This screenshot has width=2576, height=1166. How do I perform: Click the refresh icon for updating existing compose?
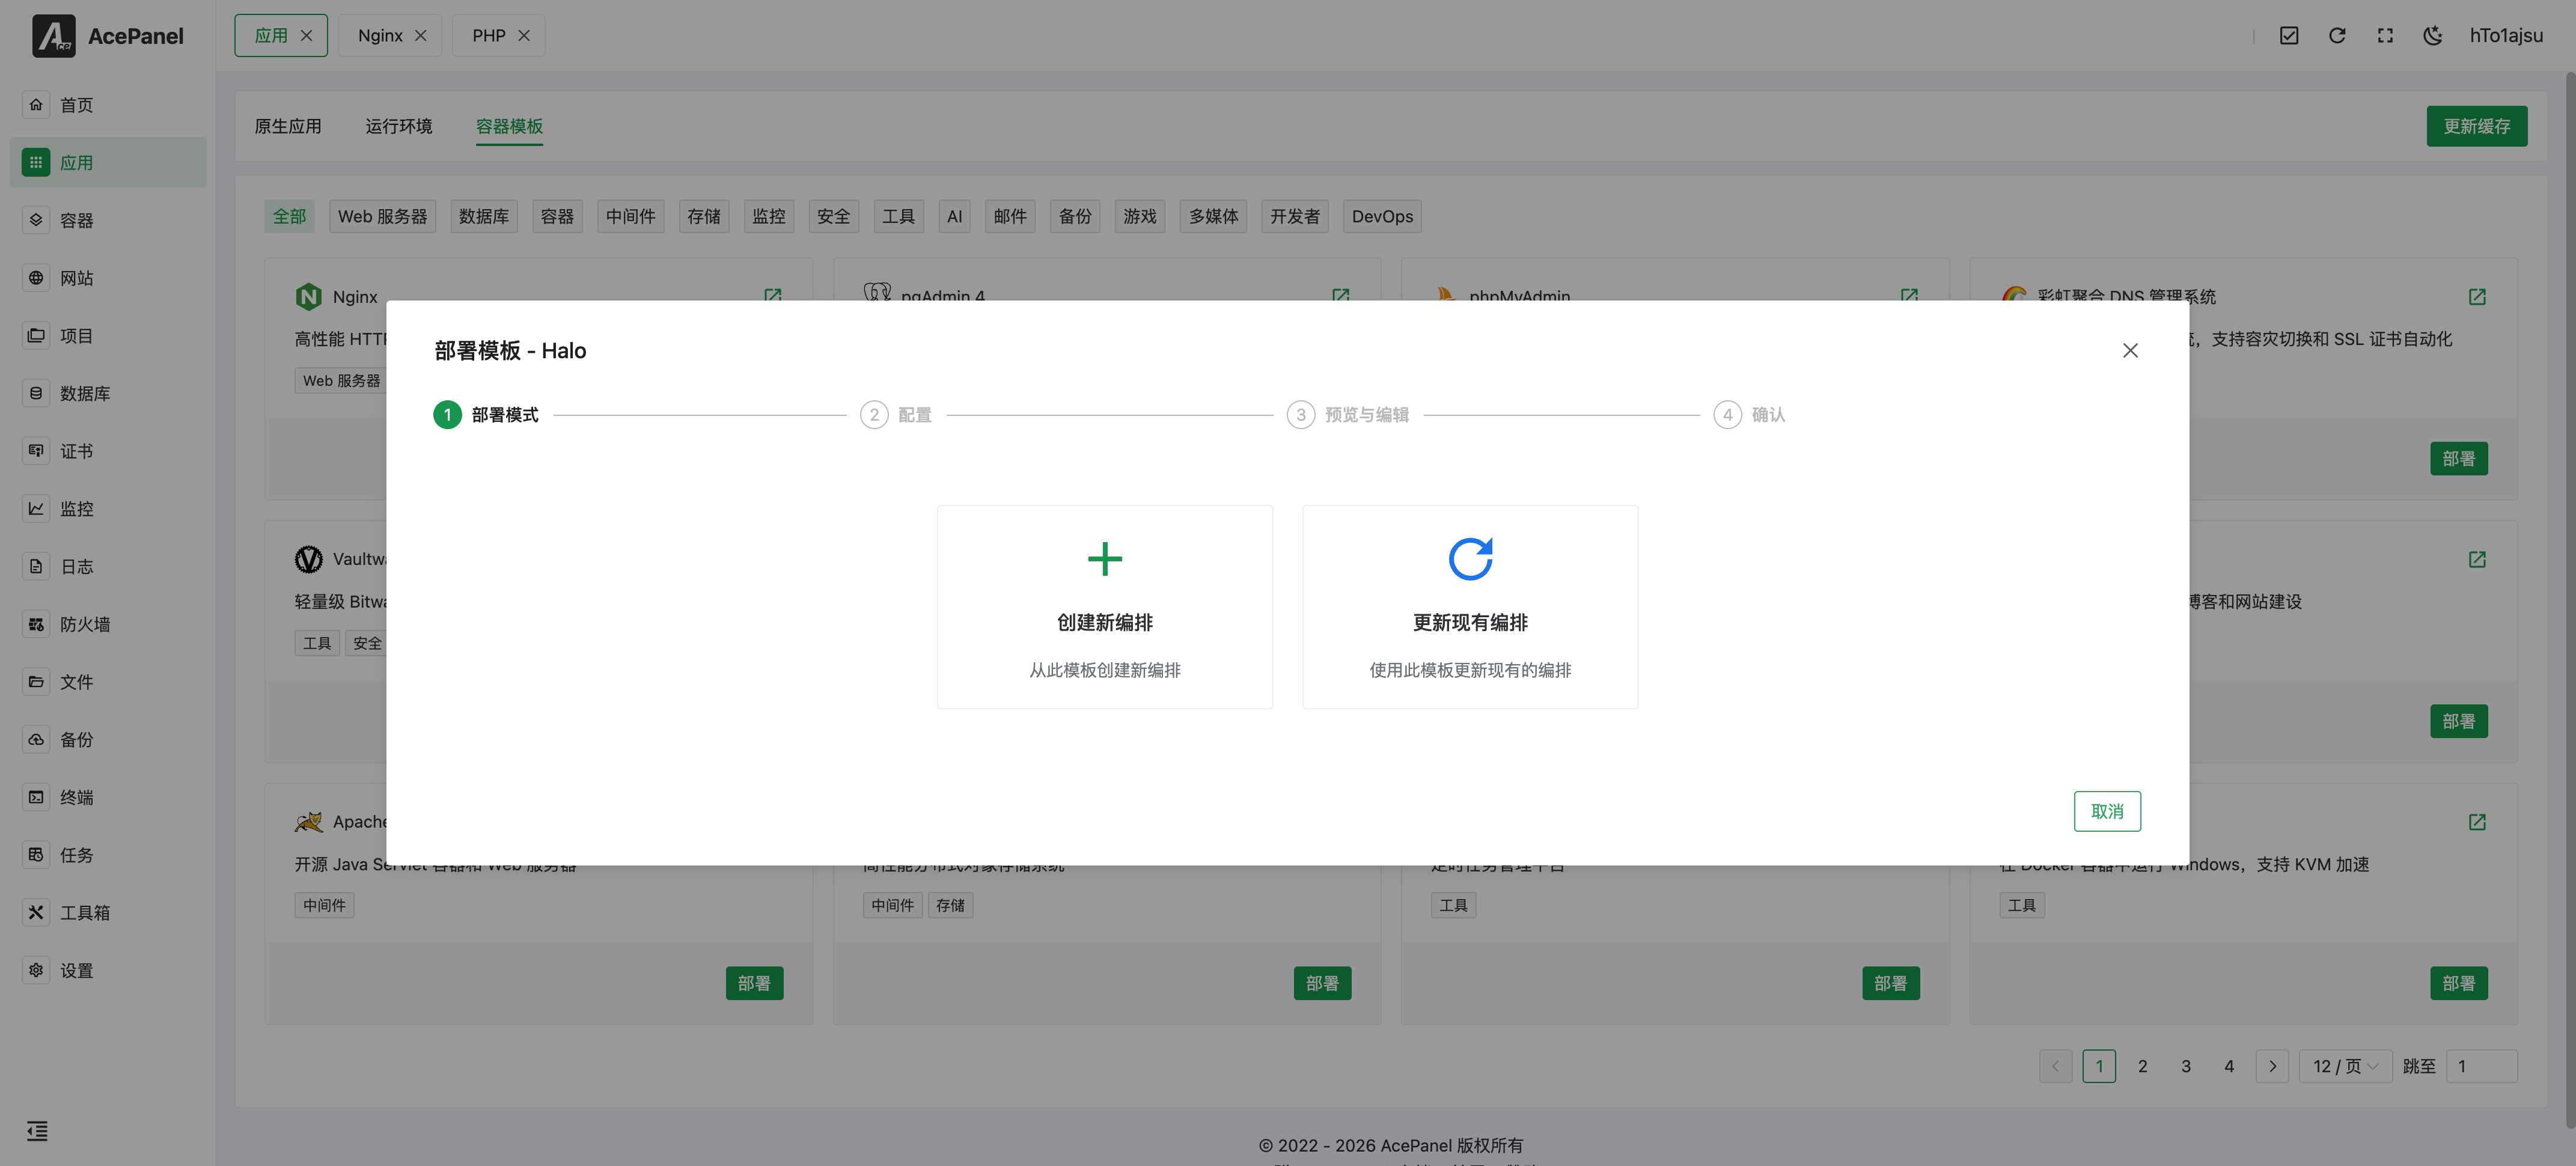[x=1469, y=559]
